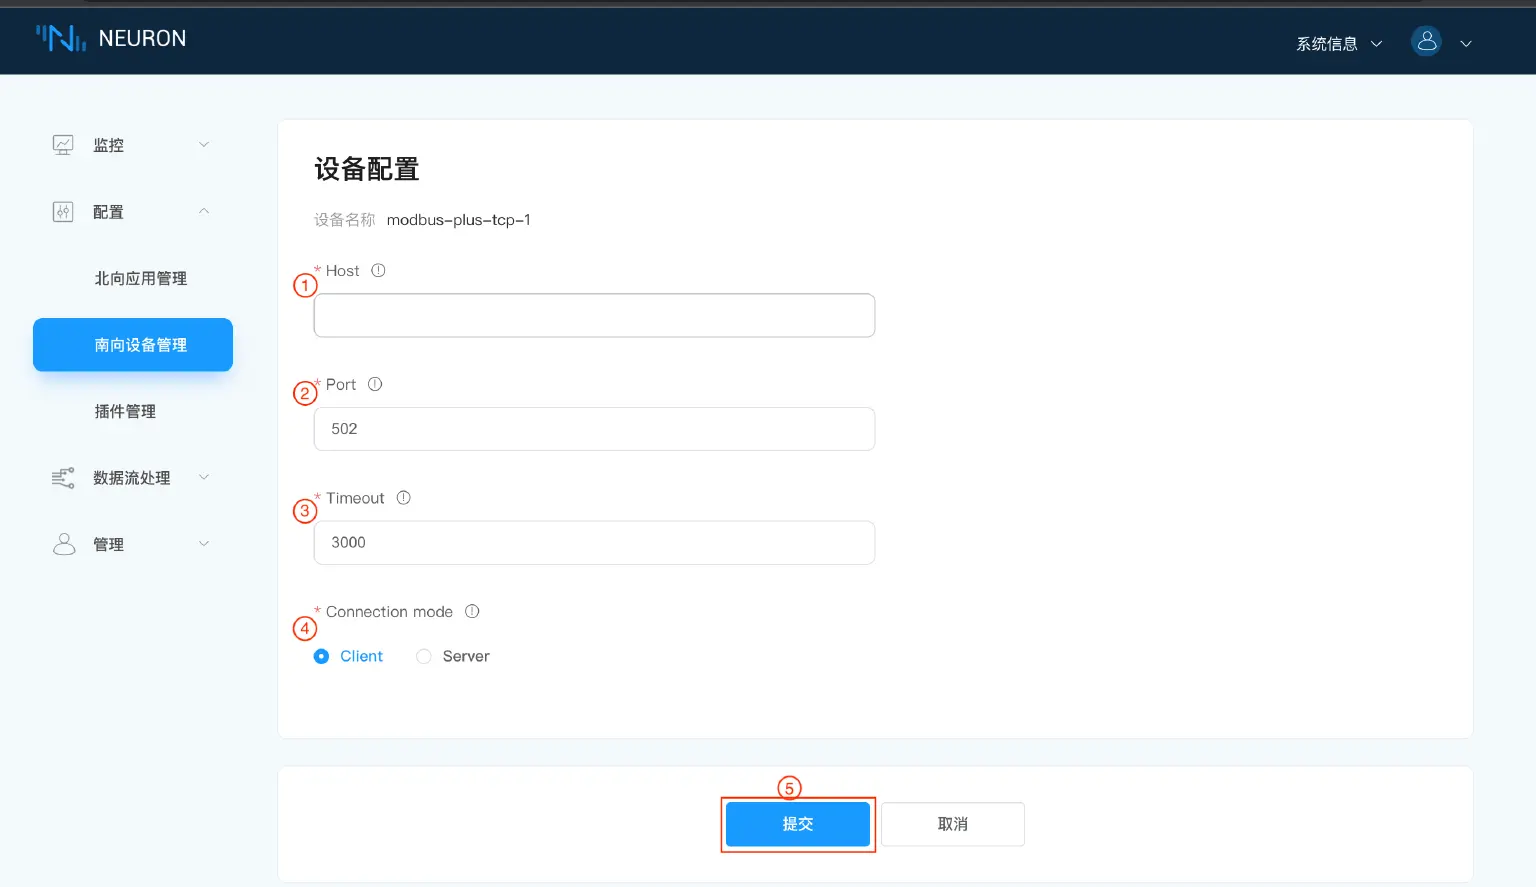The image size is (1536, 887).
Task: Click the 数据流处理 stream icon
Action: (x=63, y=478)
